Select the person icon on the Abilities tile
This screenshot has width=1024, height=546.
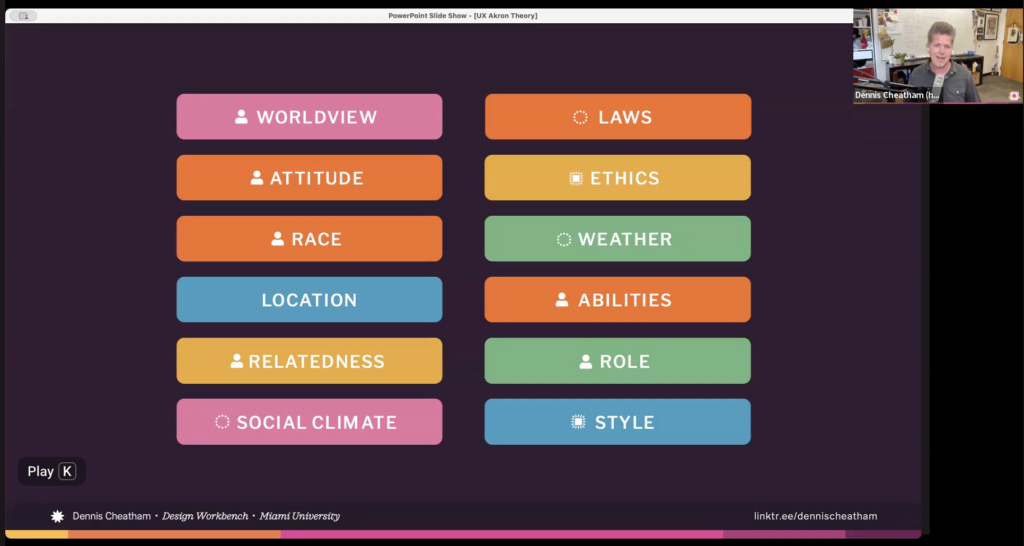(562, 300)
